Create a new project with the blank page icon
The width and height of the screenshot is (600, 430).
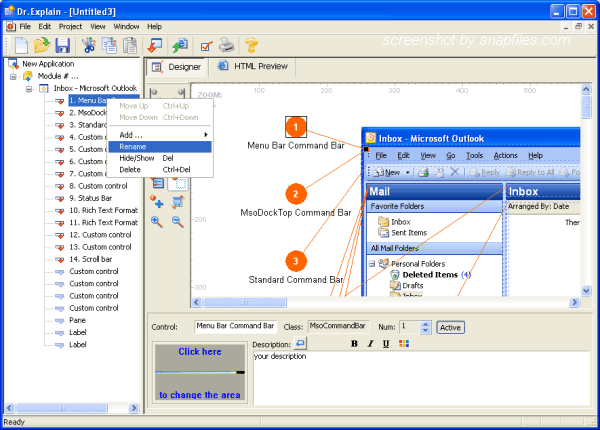(21, 45)
